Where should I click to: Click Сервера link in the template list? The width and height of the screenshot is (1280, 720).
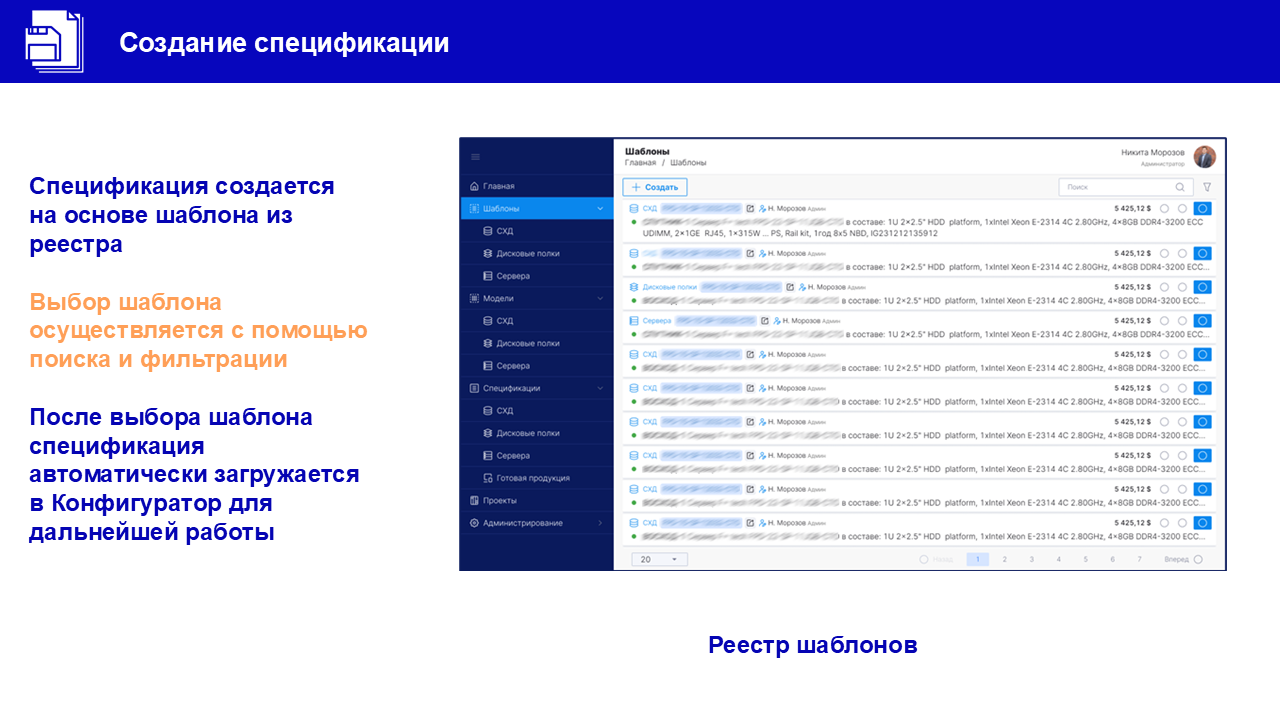click(x=657, y=321)
